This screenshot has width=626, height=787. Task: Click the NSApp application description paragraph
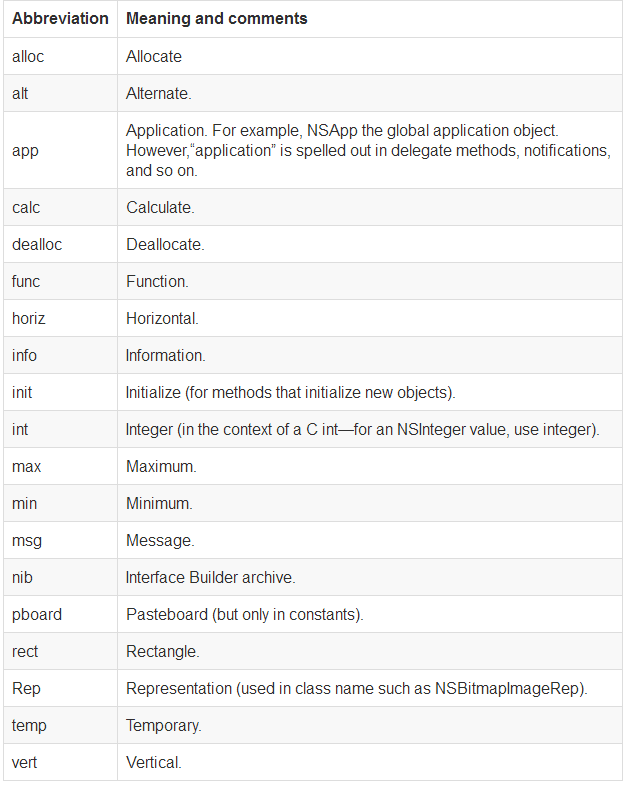tap(367, 150)
